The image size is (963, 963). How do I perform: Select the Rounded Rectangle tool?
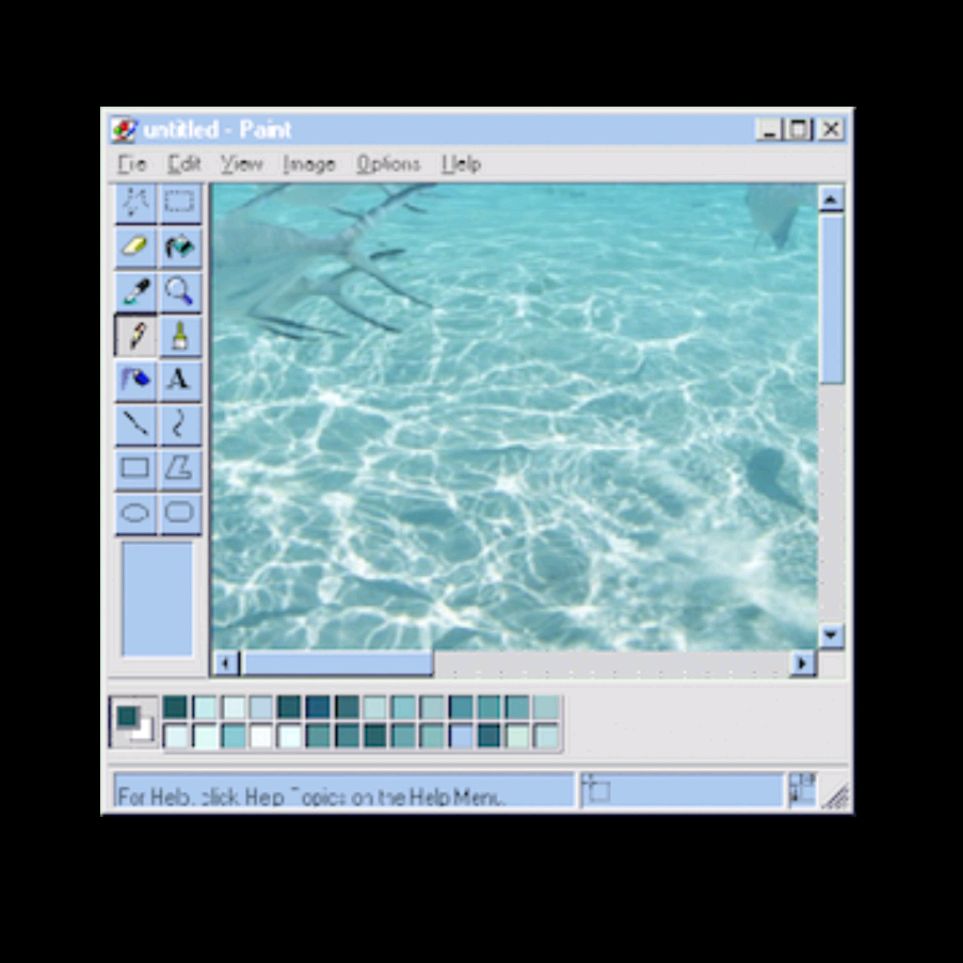click(179, 513)
